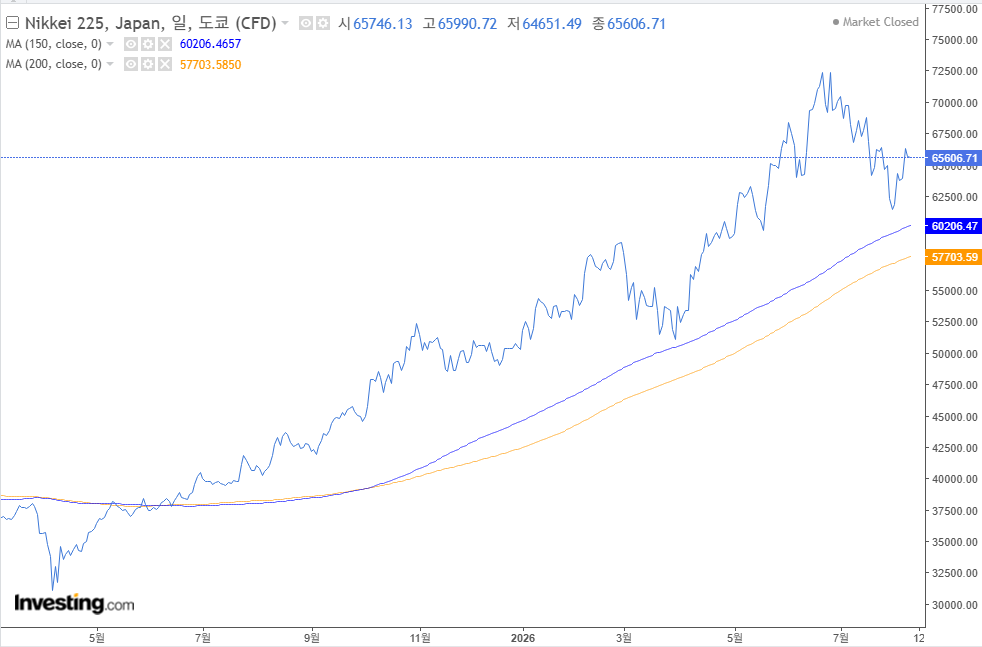Viewport: 982px width, 647px height.
Task: Click the orange MA value 57703.5850
Action: 210,65
